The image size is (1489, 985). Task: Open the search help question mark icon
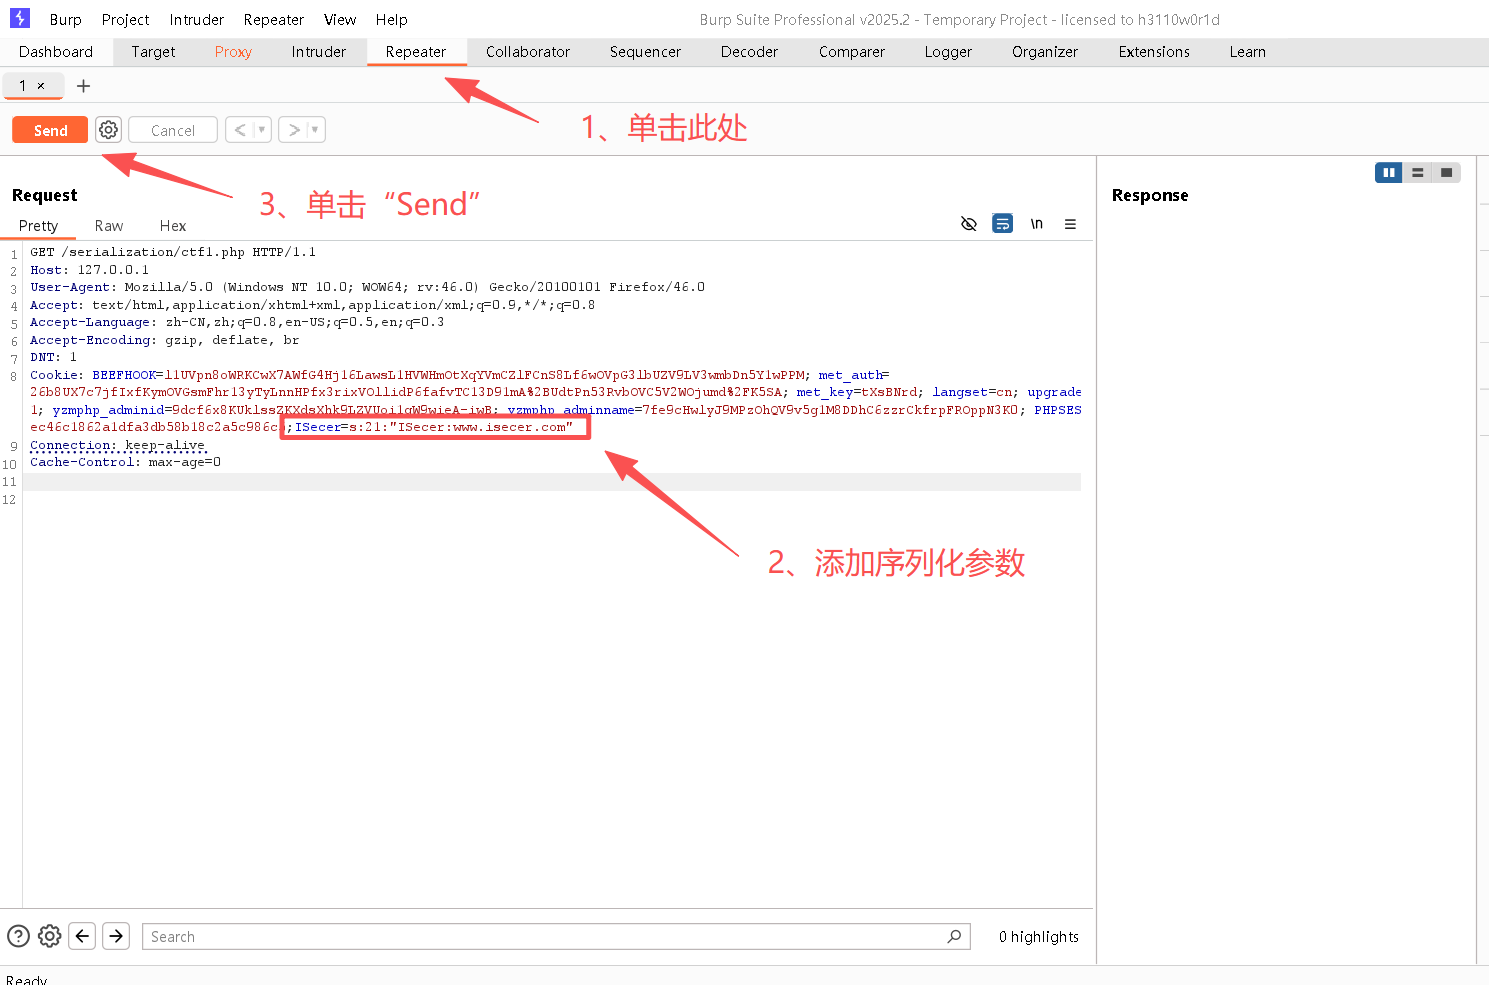point(18,936)
